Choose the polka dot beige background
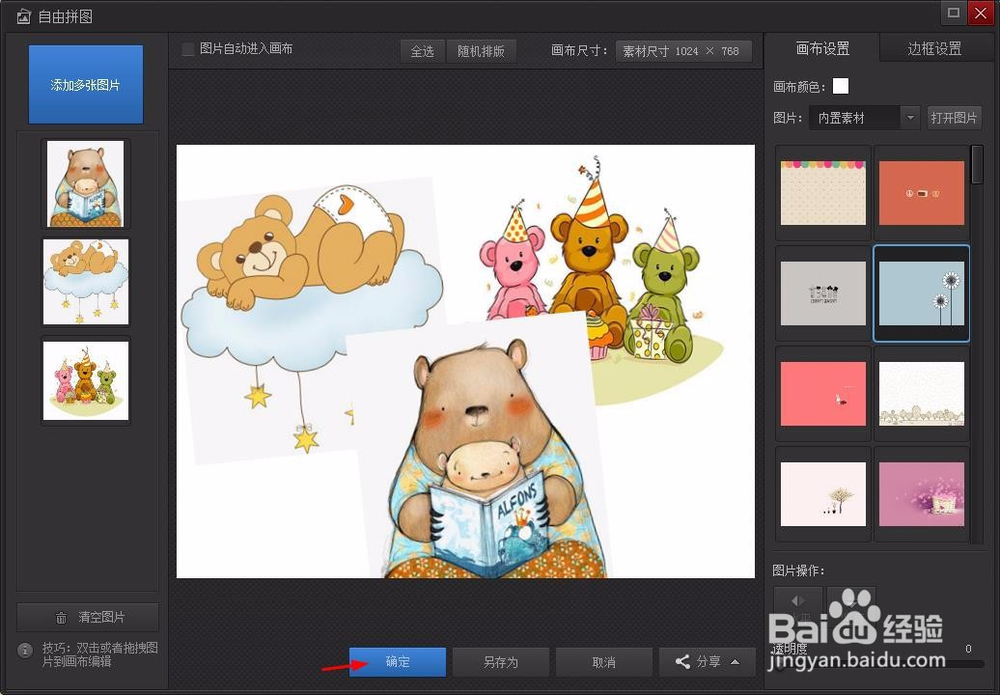The width and height of the screenshot is (1000, 695). (x=823, y=193)
